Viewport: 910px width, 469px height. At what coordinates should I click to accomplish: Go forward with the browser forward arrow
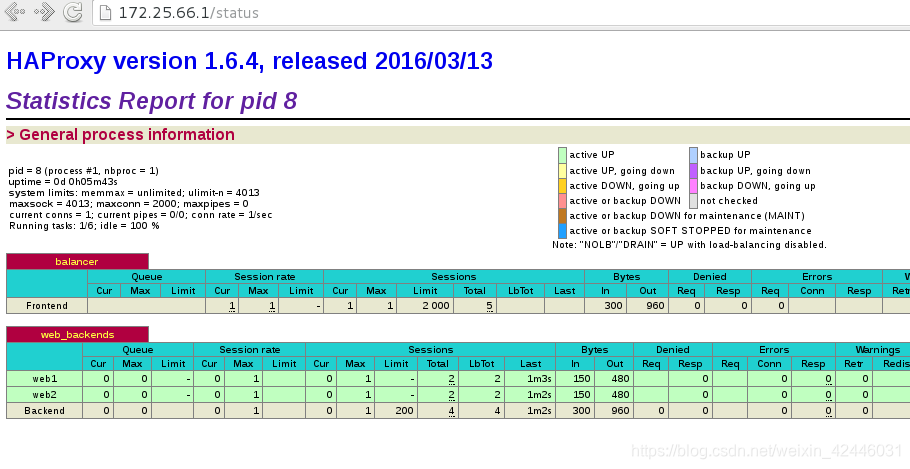click(45, 12)
